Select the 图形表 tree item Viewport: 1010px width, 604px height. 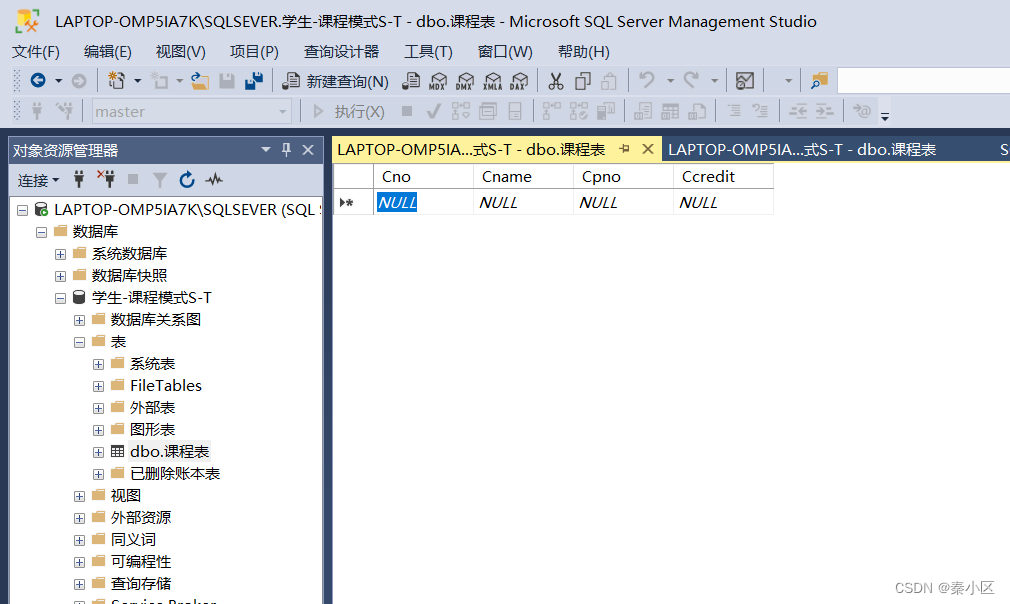[153, 429]
